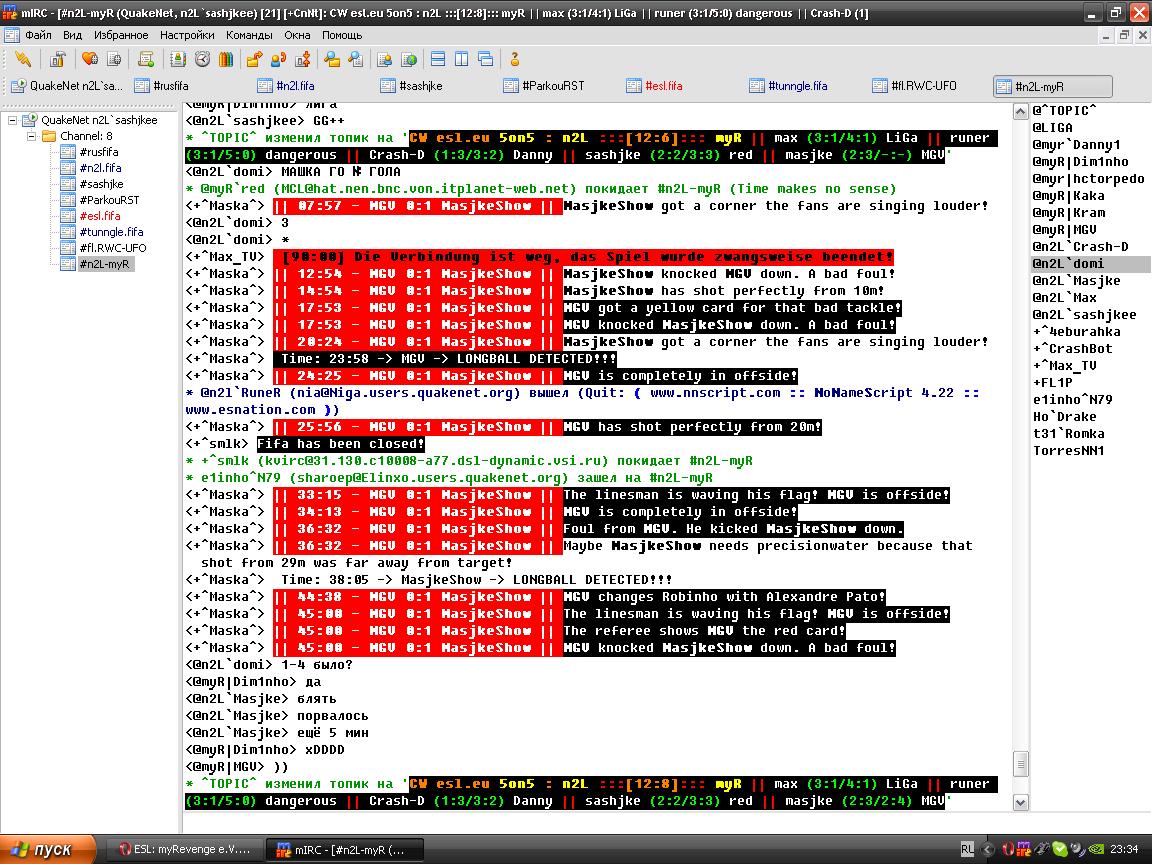
Task: Click the Skype icon in system tray
Action: pyautogui.click(x=1060, y=849)
